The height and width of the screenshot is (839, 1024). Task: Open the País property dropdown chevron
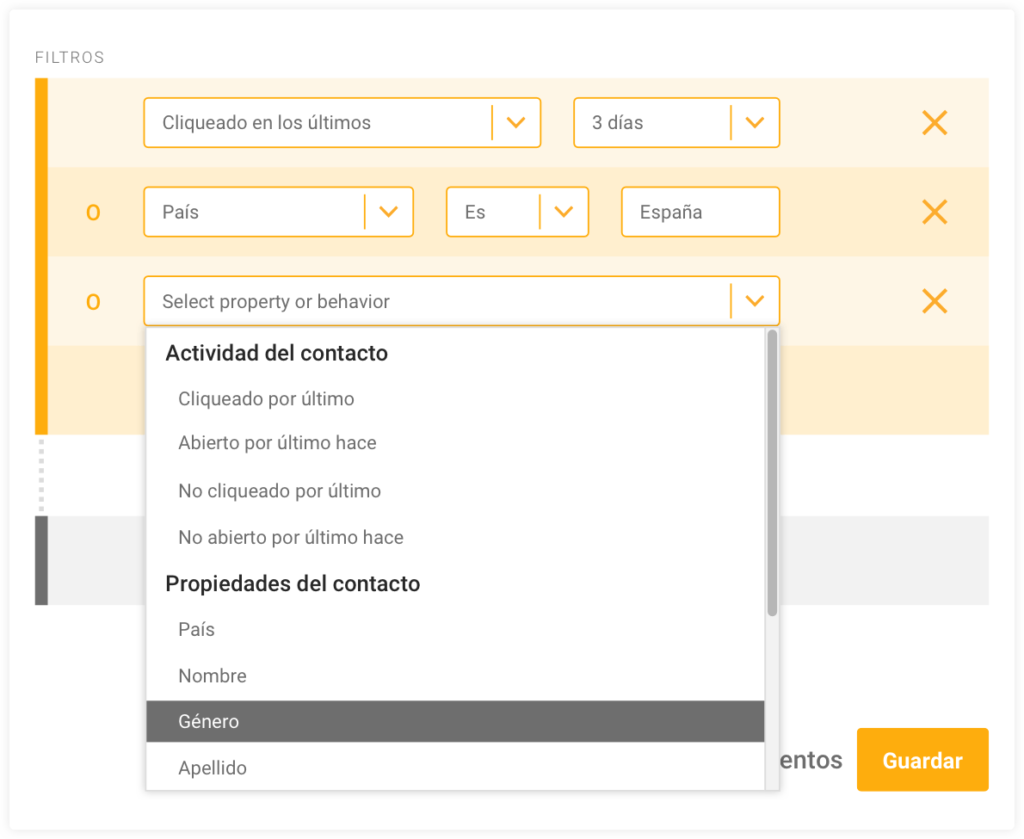tap(389, 212)
